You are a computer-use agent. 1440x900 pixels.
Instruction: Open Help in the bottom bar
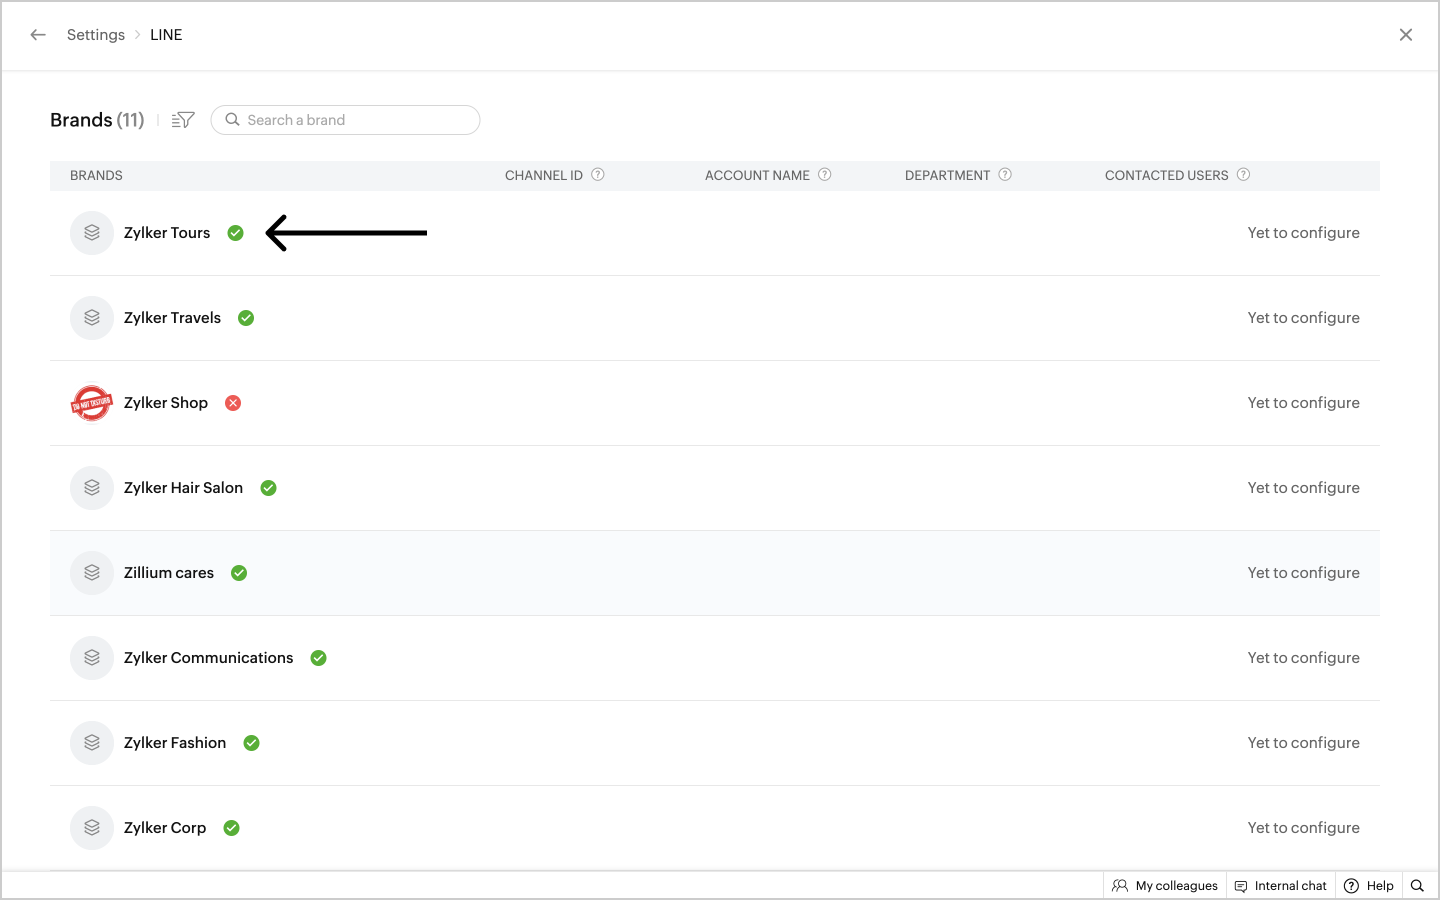click(1369, 886)
